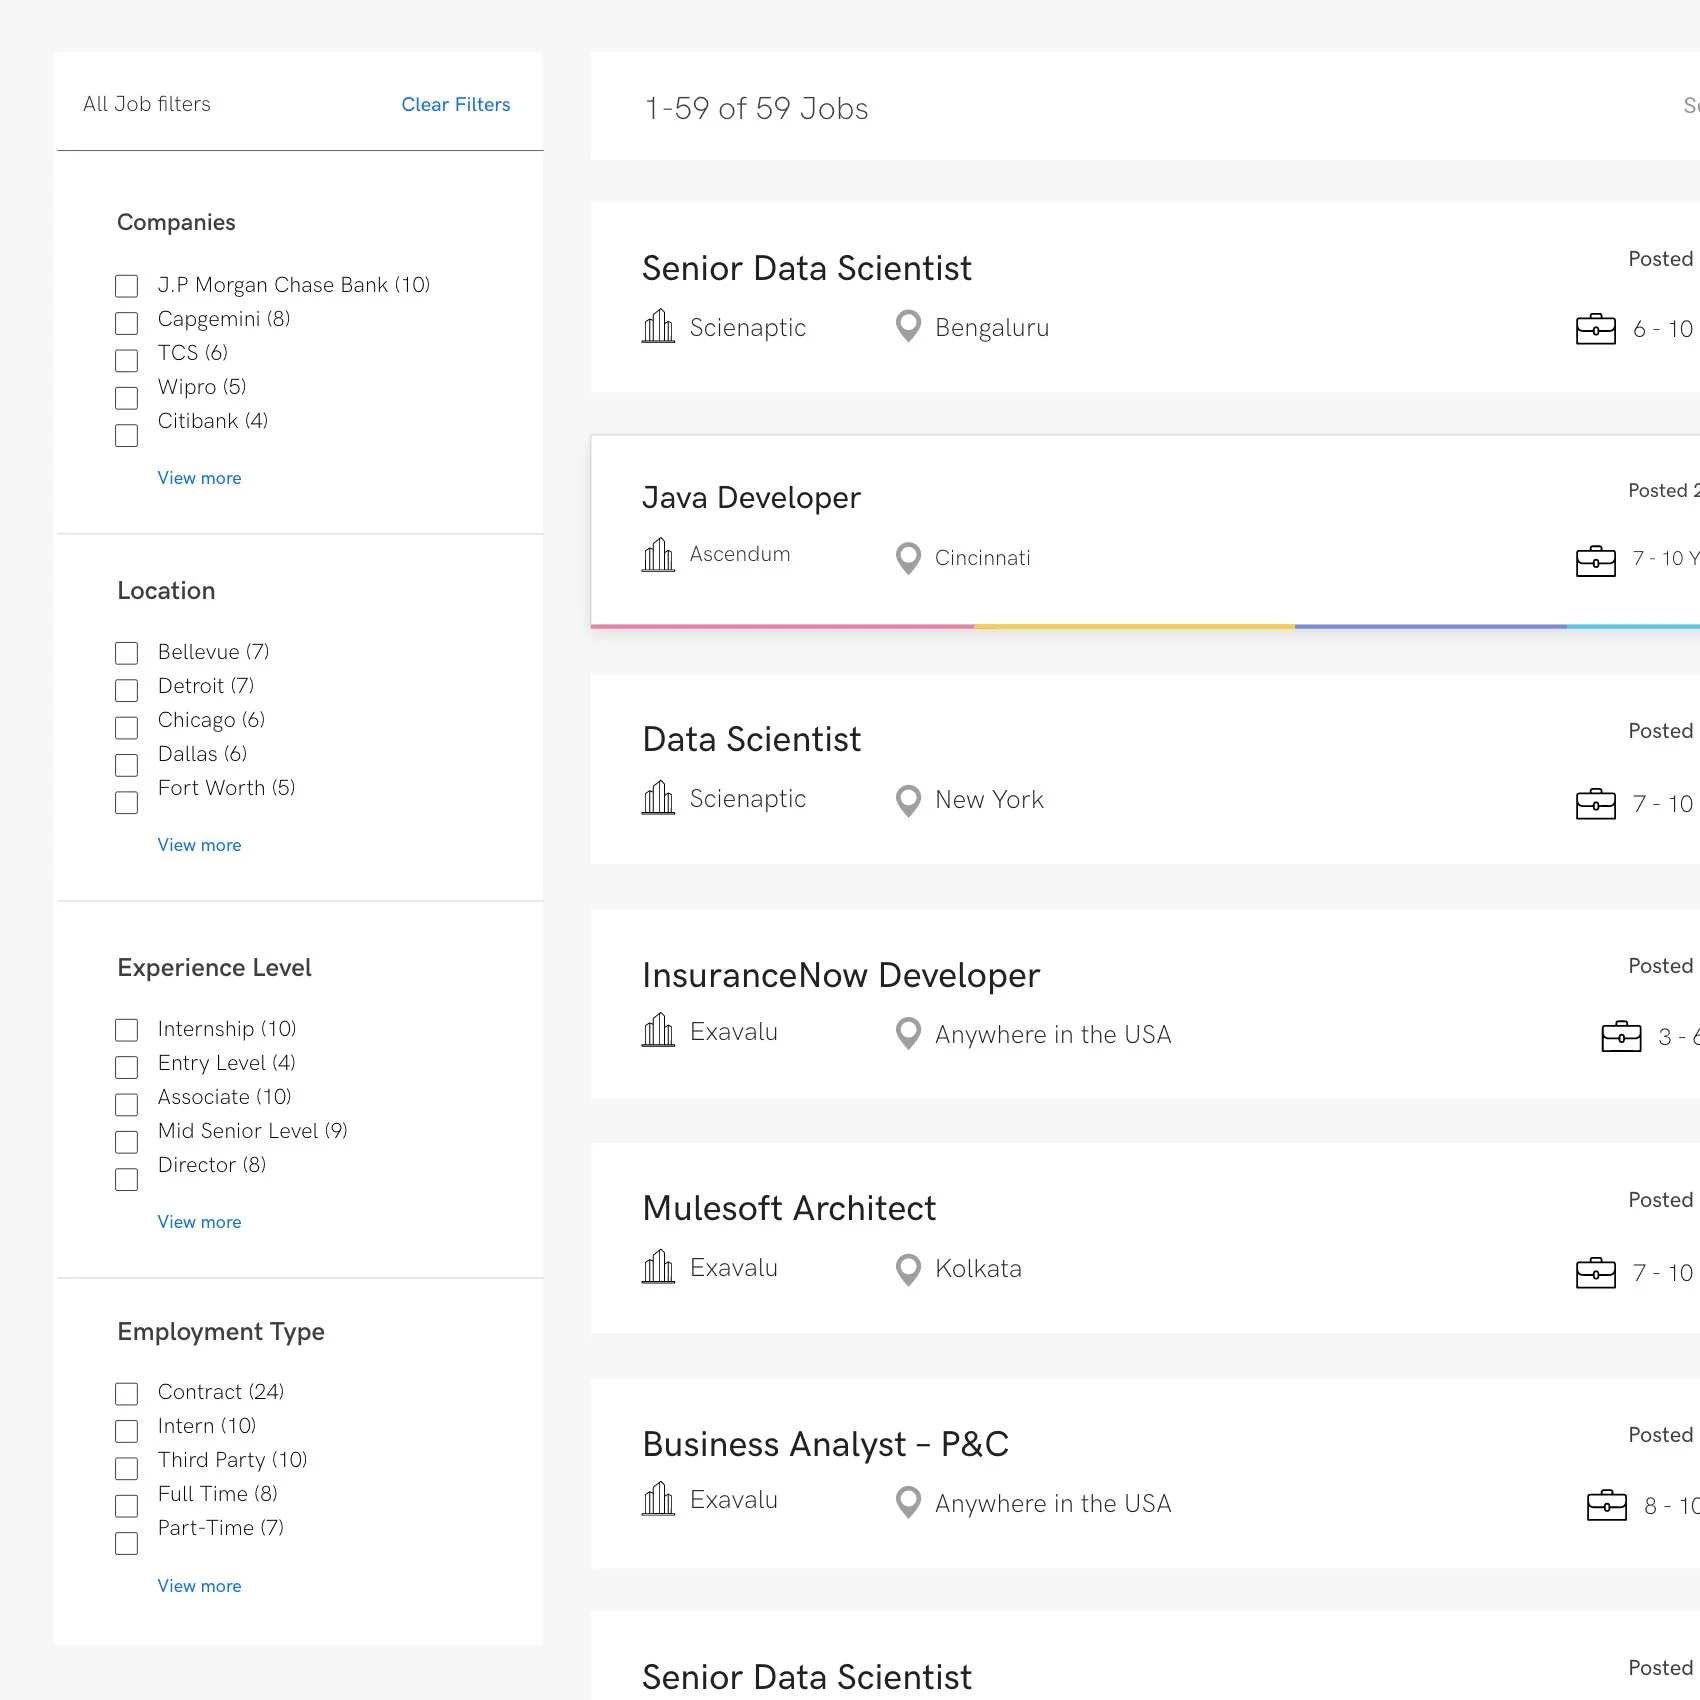Click the location pin icon beside Bengaluru

(x=908, y=327)
